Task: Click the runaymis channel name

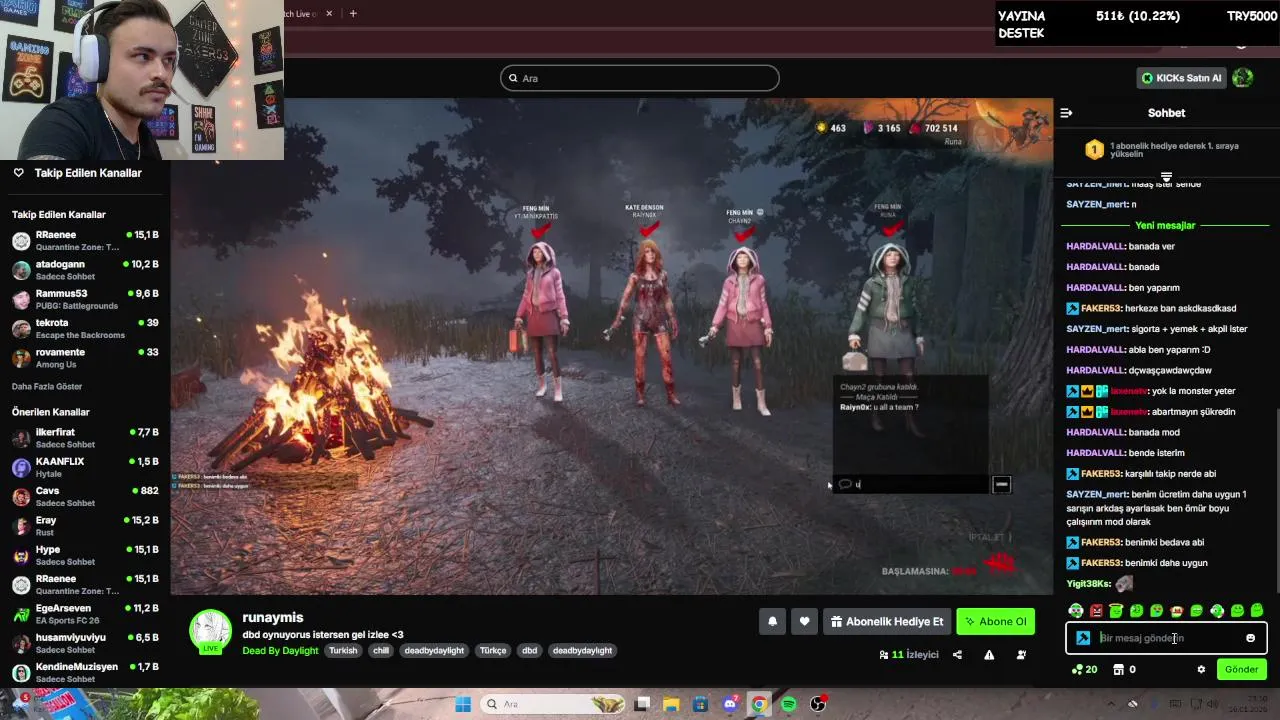Action: 273,617
